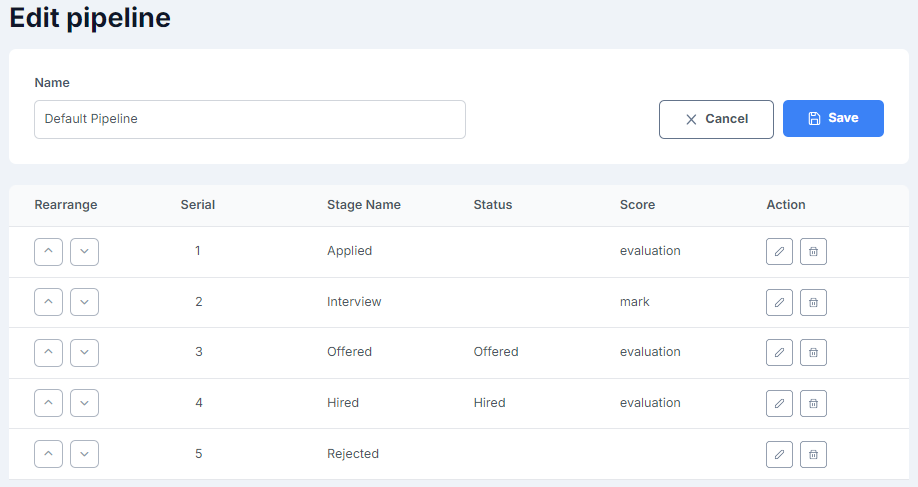Image resolution: width=918 pixels, height=487 pixels.
Task: Edit the Interview stage with pencil icon
Action: point(779,303)
